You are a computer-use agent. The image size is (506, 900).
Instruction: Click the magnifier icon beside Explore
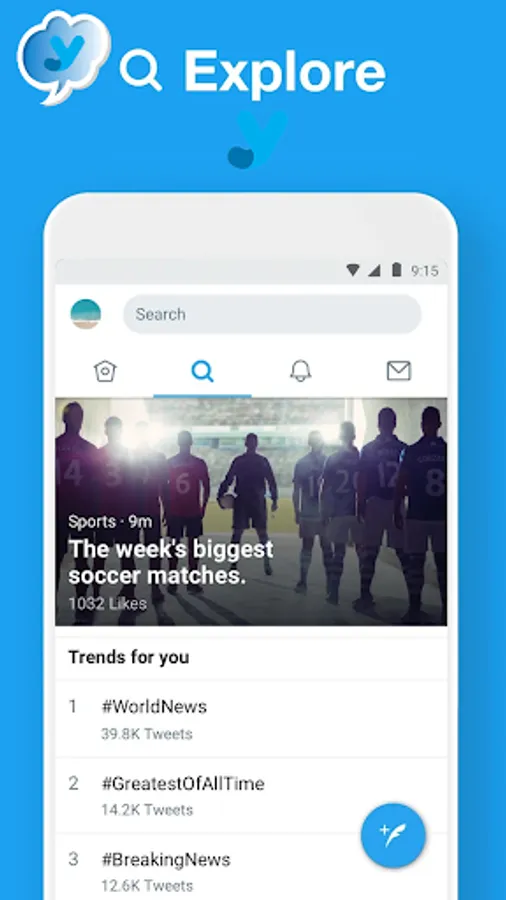click(141, 70)
